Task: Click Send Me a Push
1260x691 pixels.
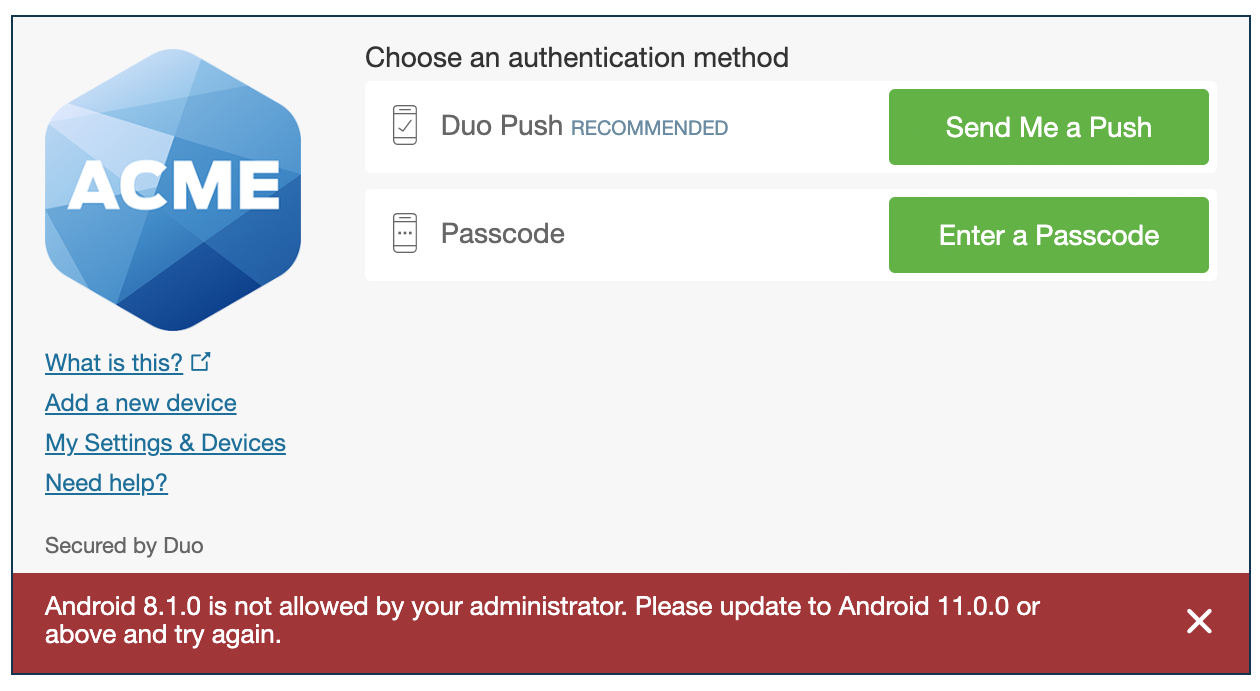Action: (1048, 127)
